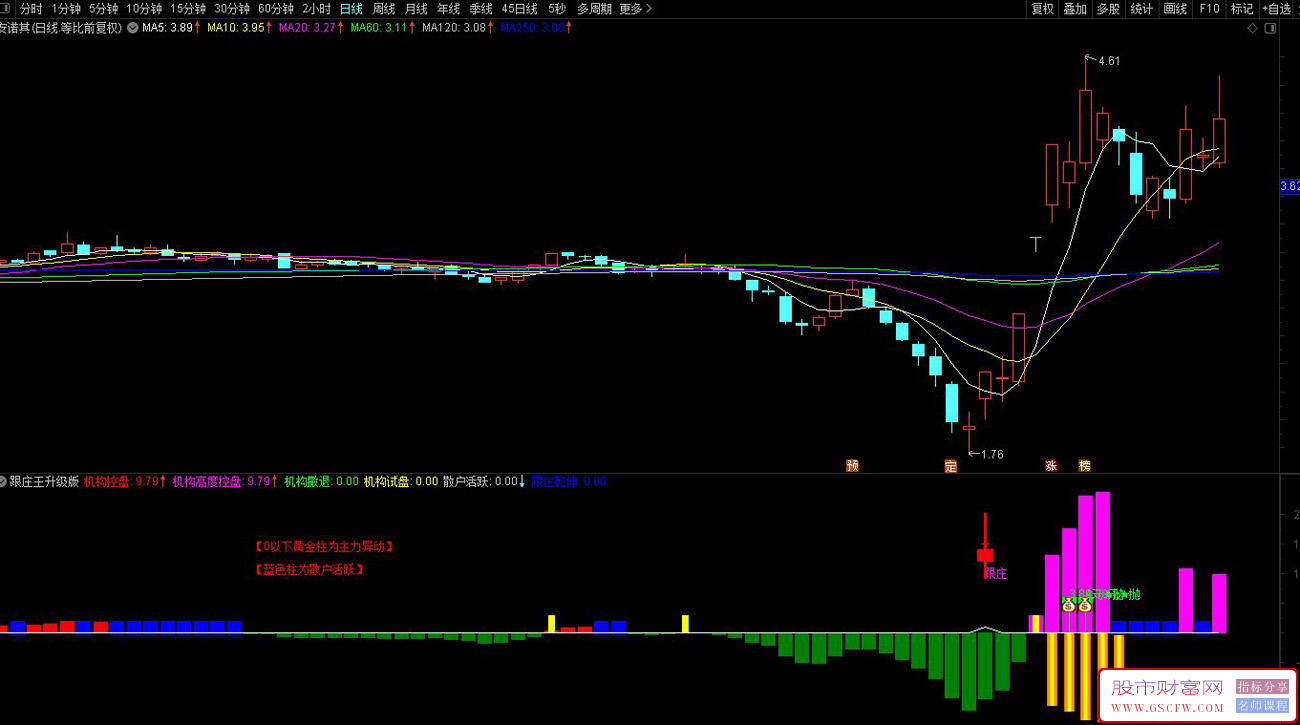Image resolution: width=1300 pixels, height=725 pixels.
Task: Click the 标记 mark button
Action: (x=1242, y=8)
